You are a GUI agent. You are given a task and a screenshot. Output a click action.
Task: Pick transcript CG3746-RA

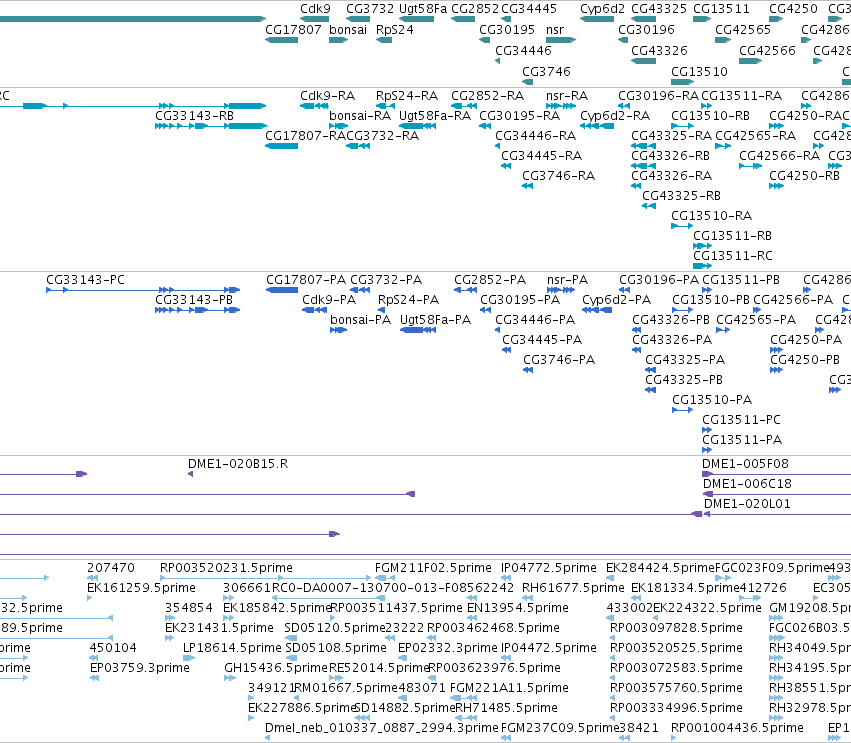[558, 176]
